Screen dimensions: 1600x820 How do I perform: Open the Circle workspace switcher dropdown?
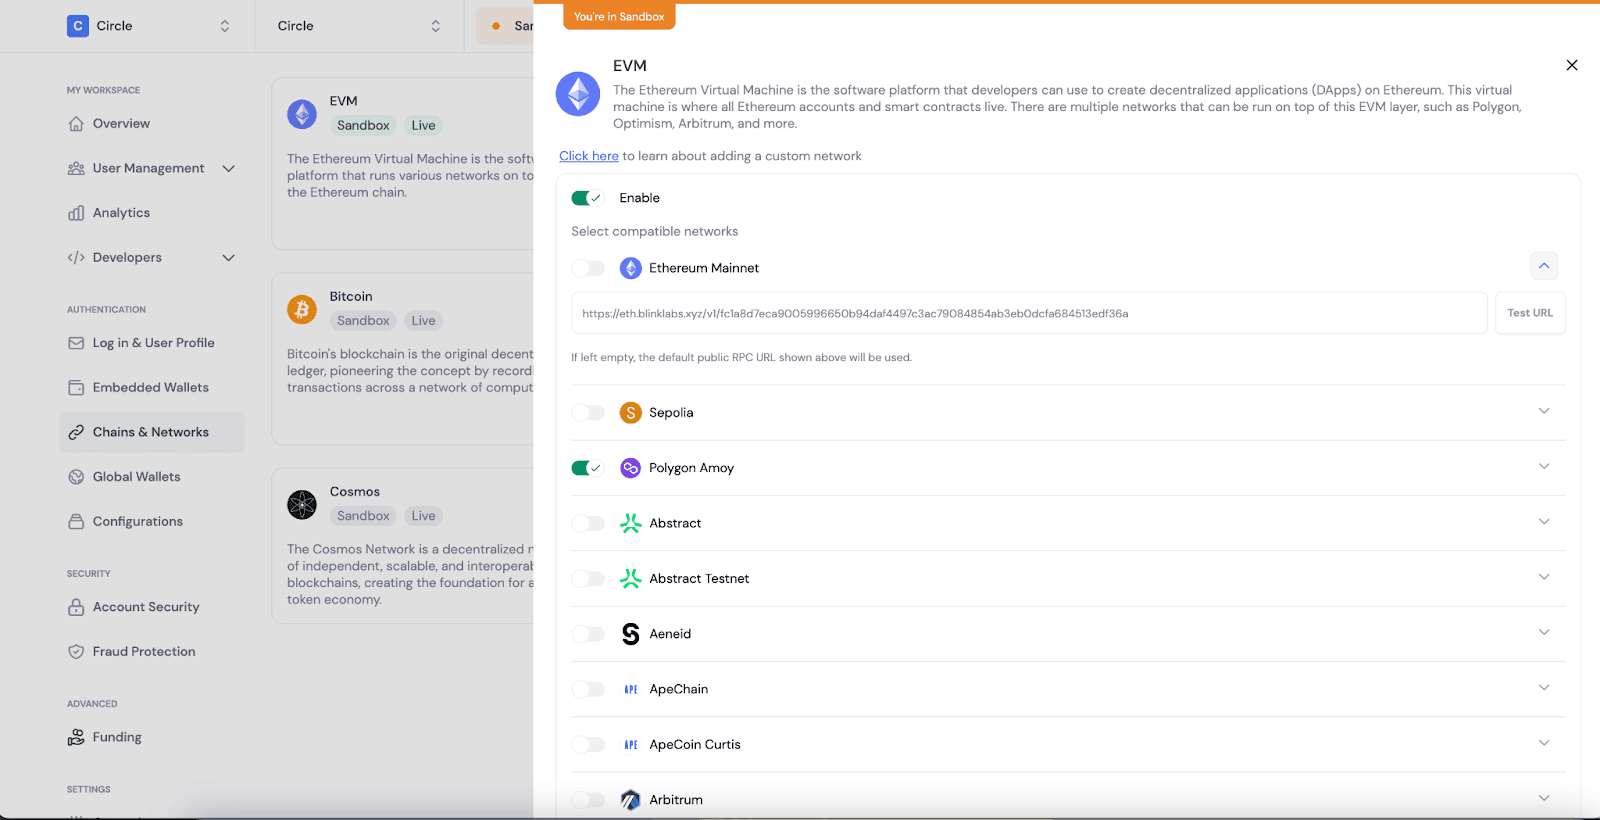pyautogui.click(x=225, y=26)
